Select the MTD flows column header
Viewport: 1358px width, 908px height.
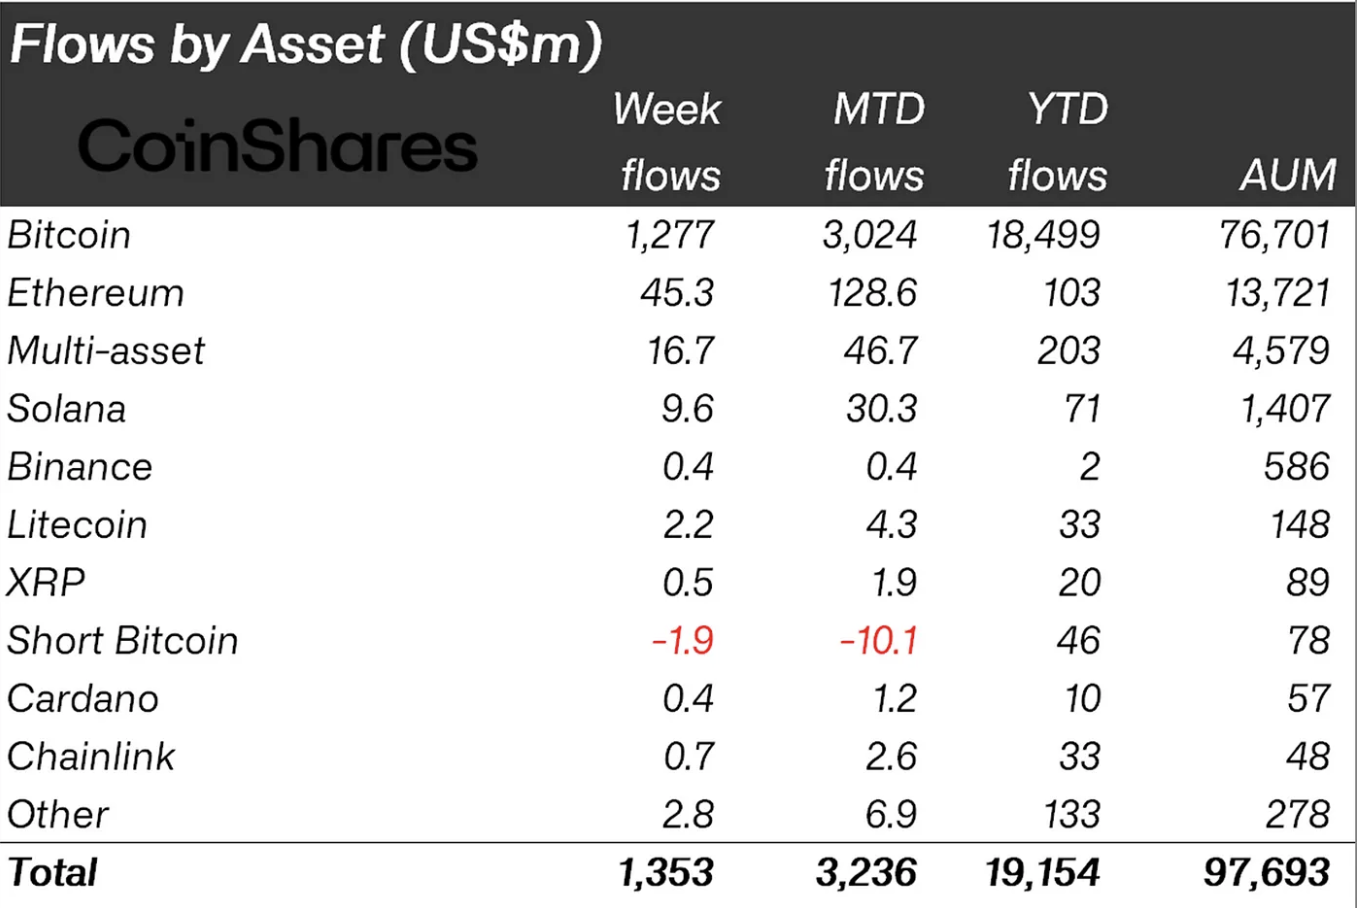875,142
